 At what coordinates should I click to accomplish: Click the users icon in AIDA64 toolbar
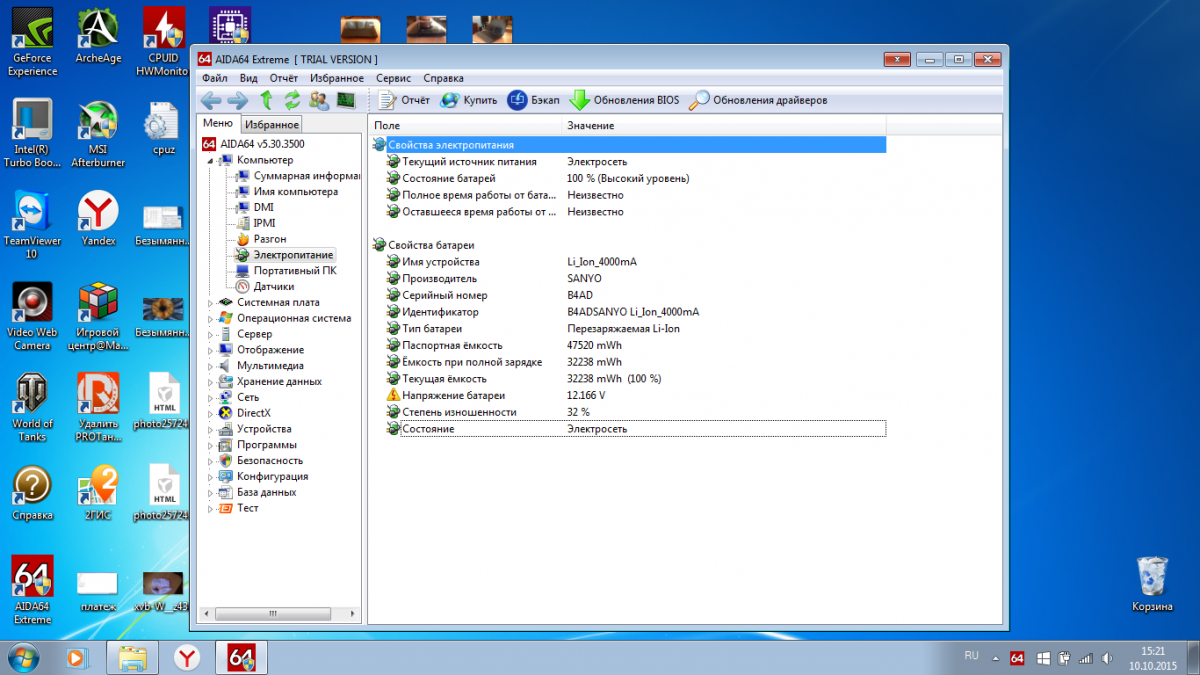click(x=320, y=100)
